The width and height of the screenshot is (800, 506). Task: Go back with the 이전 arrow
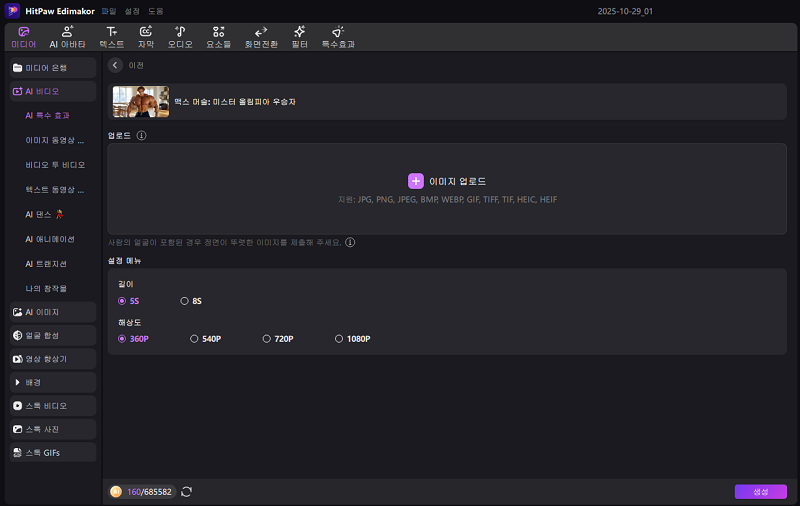pos(115,65)
